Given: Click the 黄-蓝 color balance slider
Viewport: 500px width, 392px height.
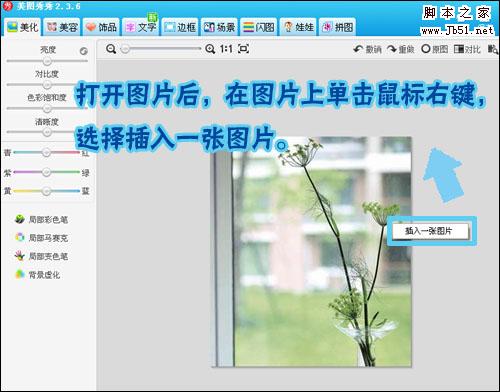Looking at the screenshot, I should [46, 191].
